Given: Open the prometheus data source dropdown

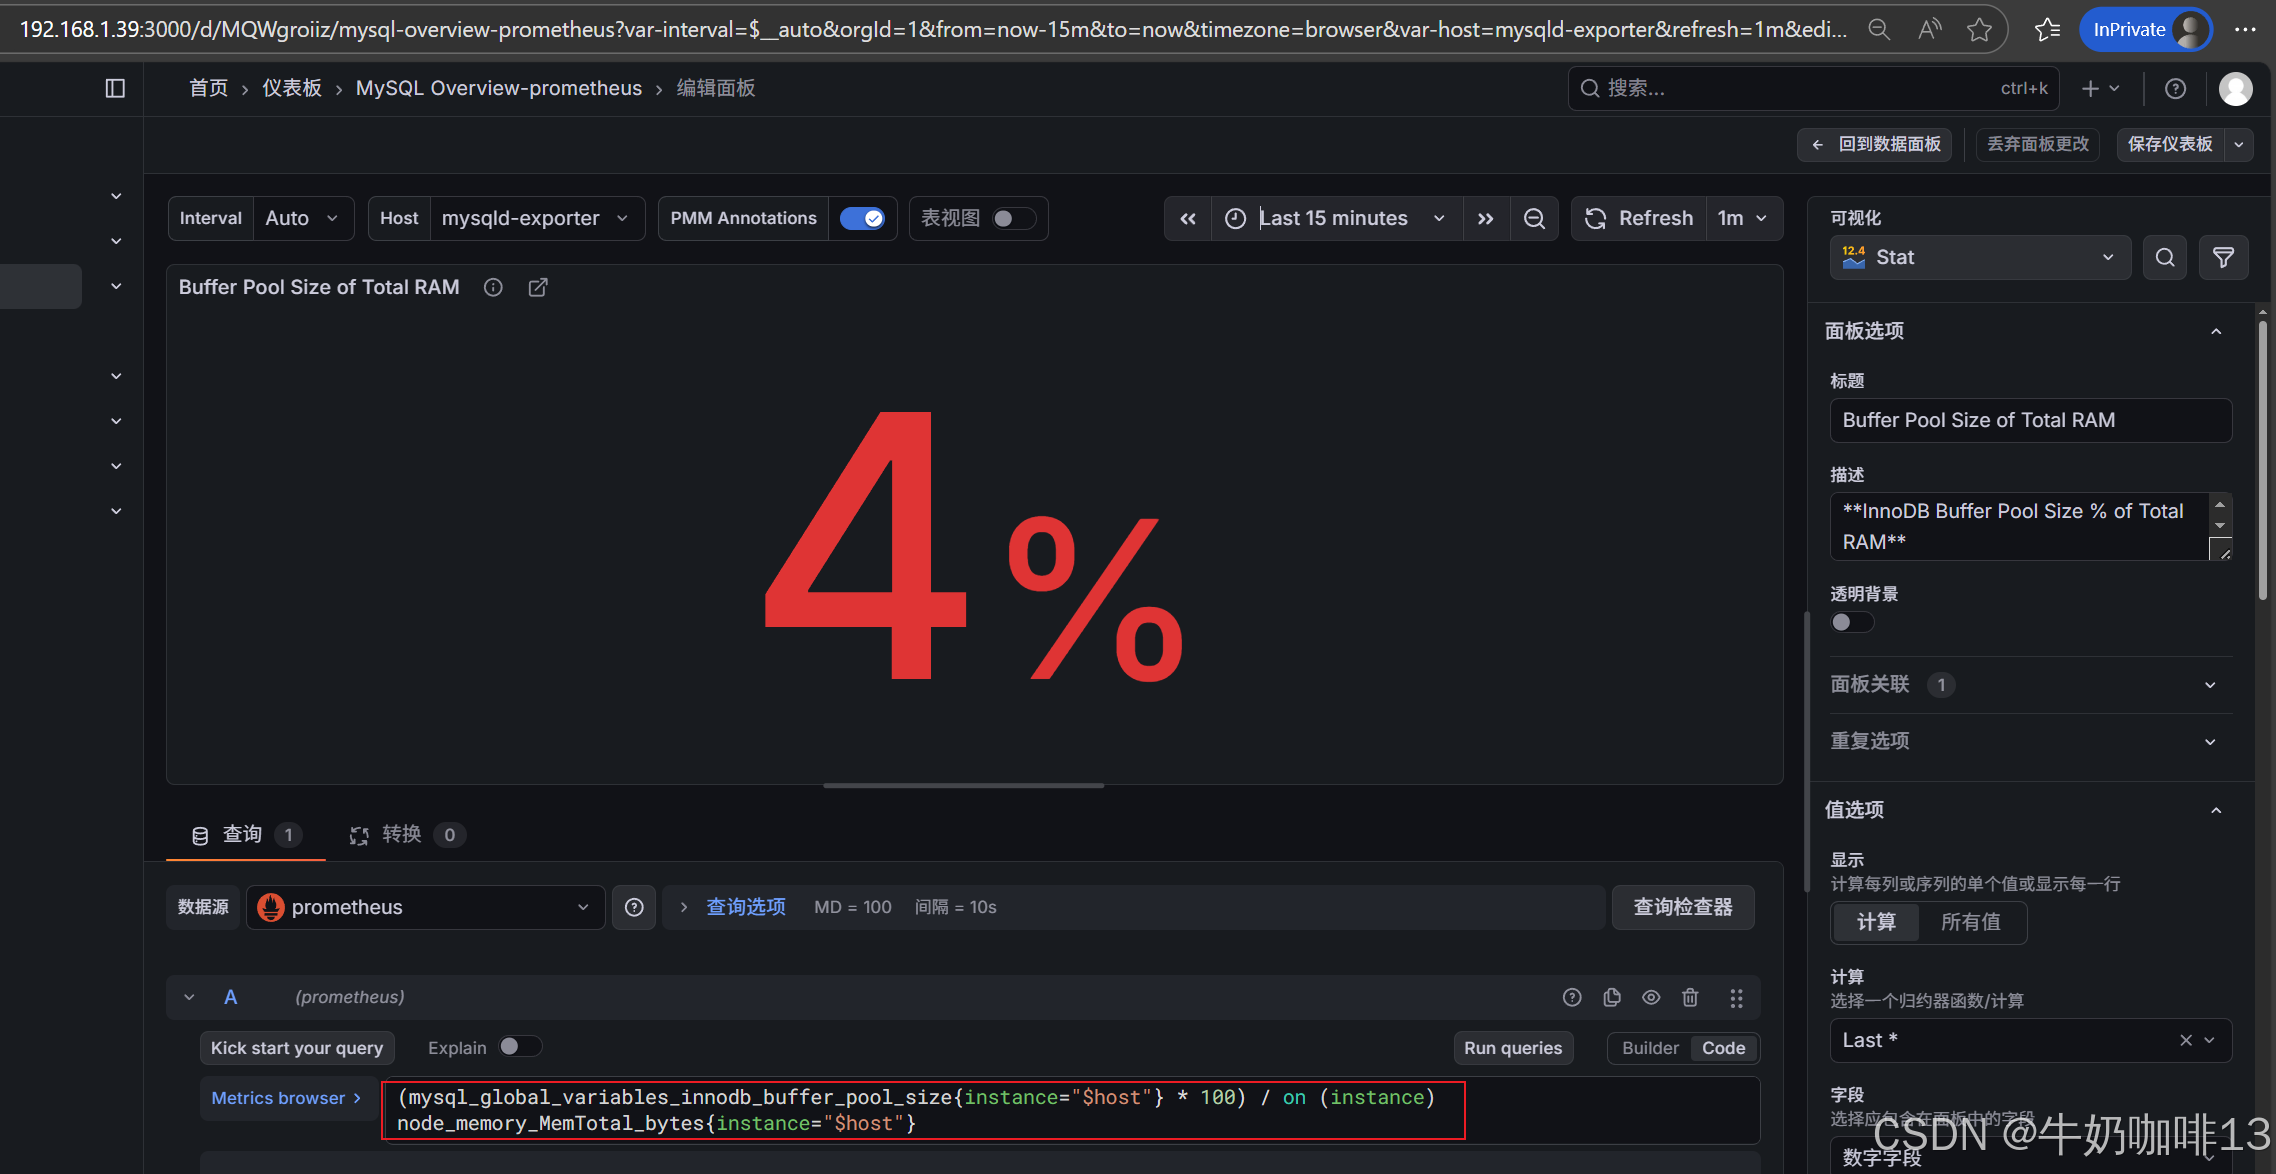Looking at the screenshot, I should (425, 907).
